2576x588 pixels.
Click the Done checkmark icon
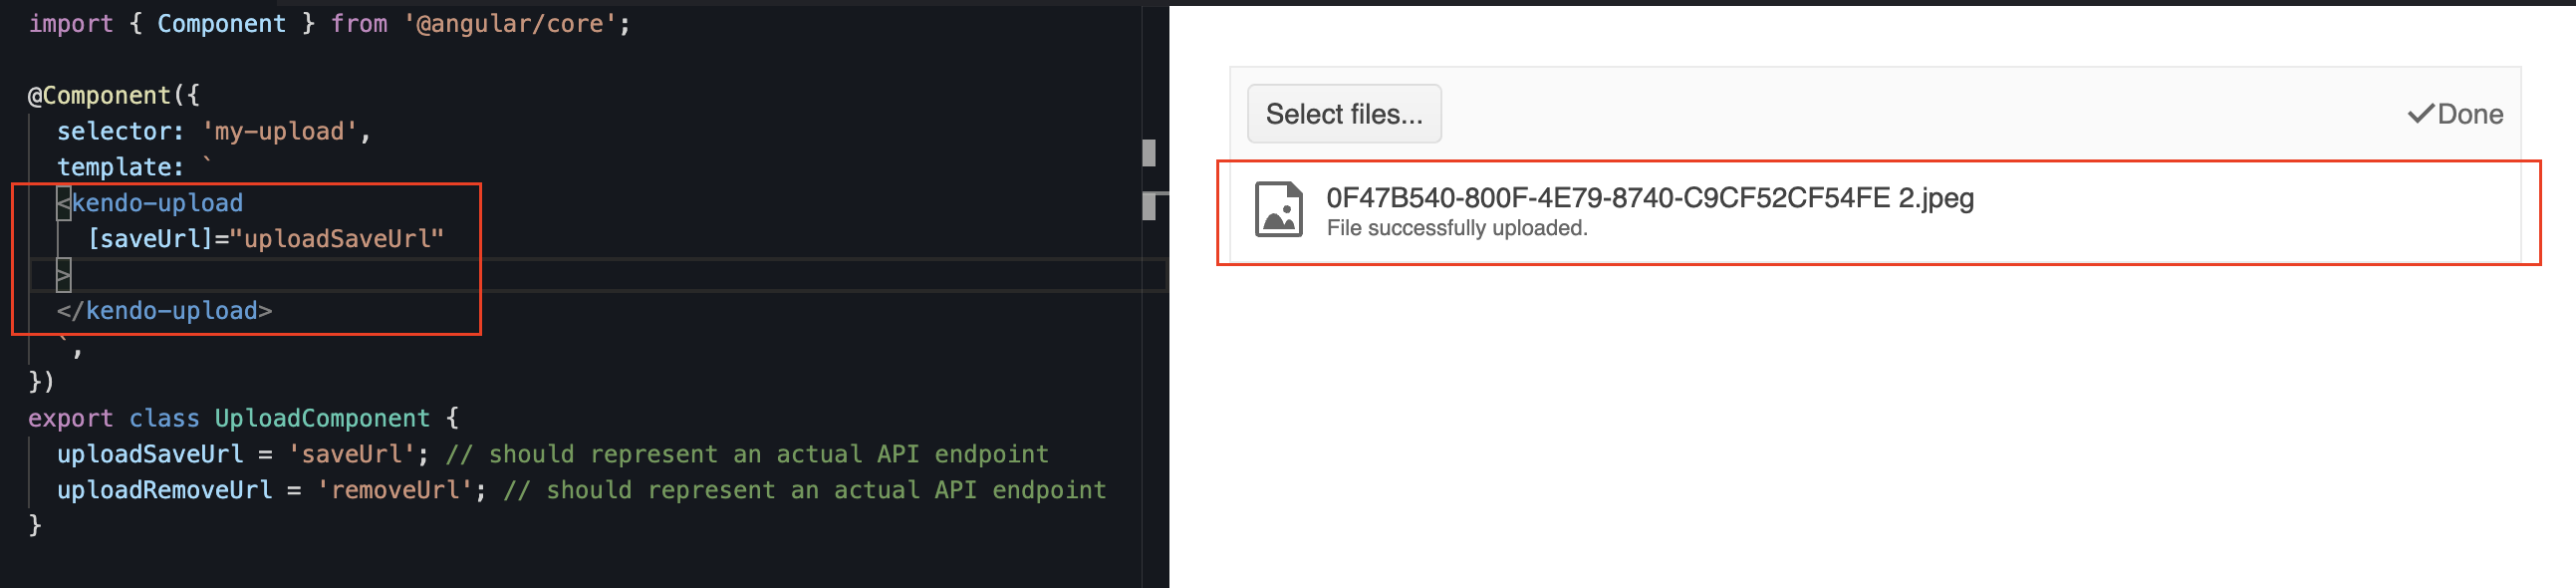(2419, 114)
